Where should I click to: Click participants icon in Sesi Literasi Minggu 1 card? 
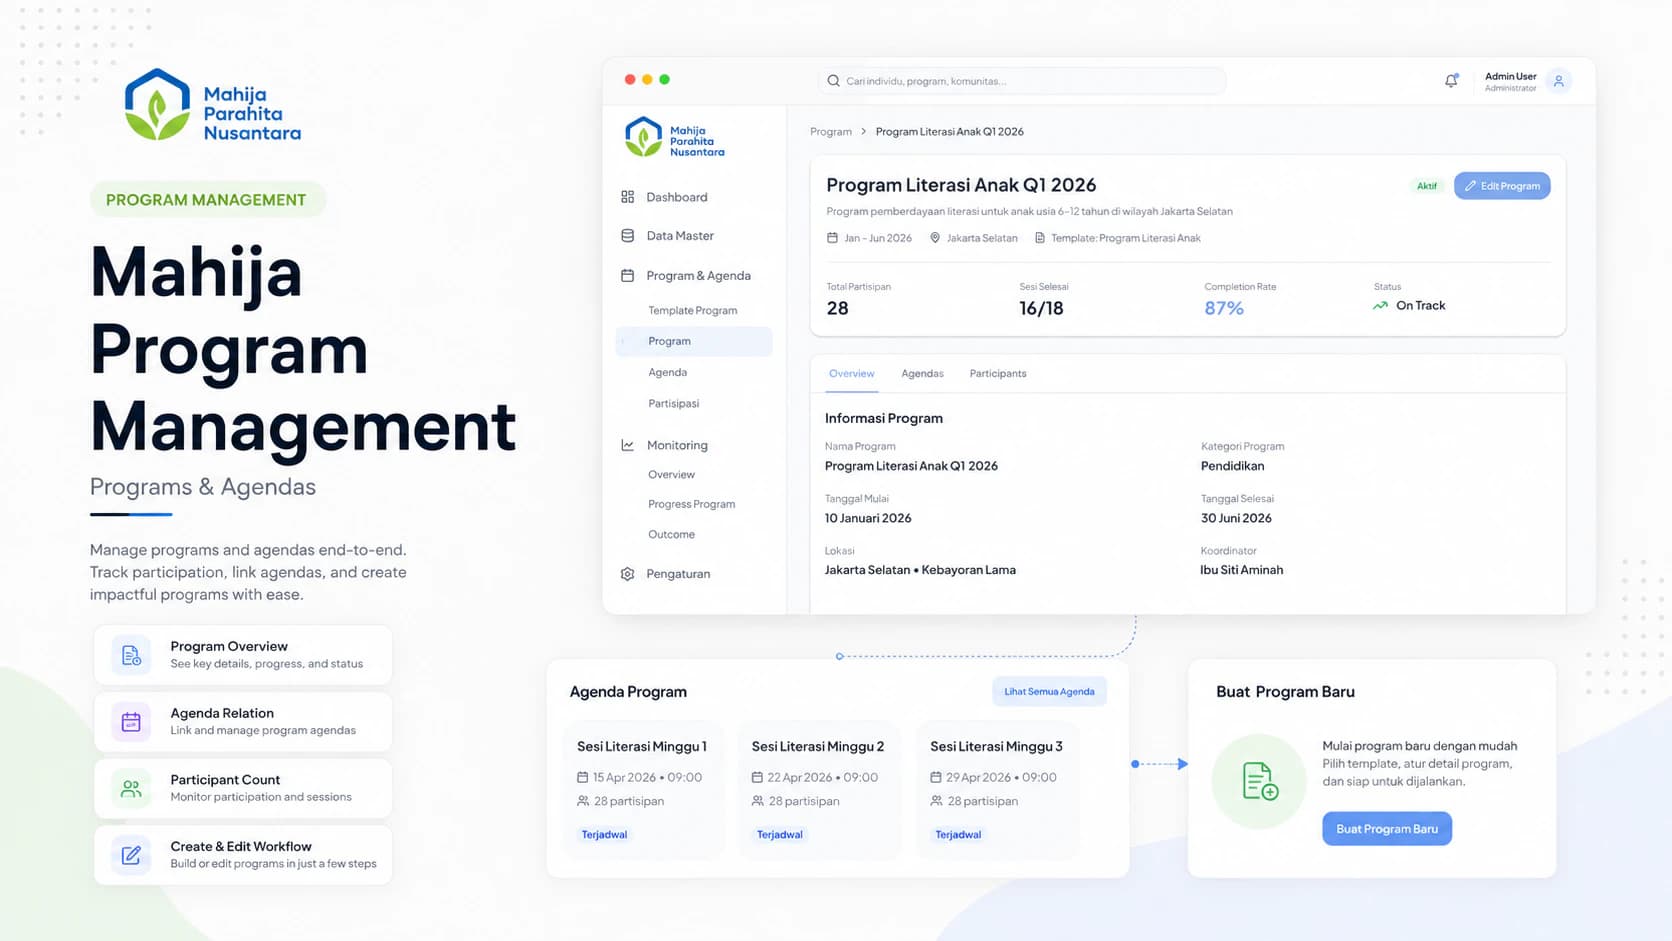click(583, 801)
